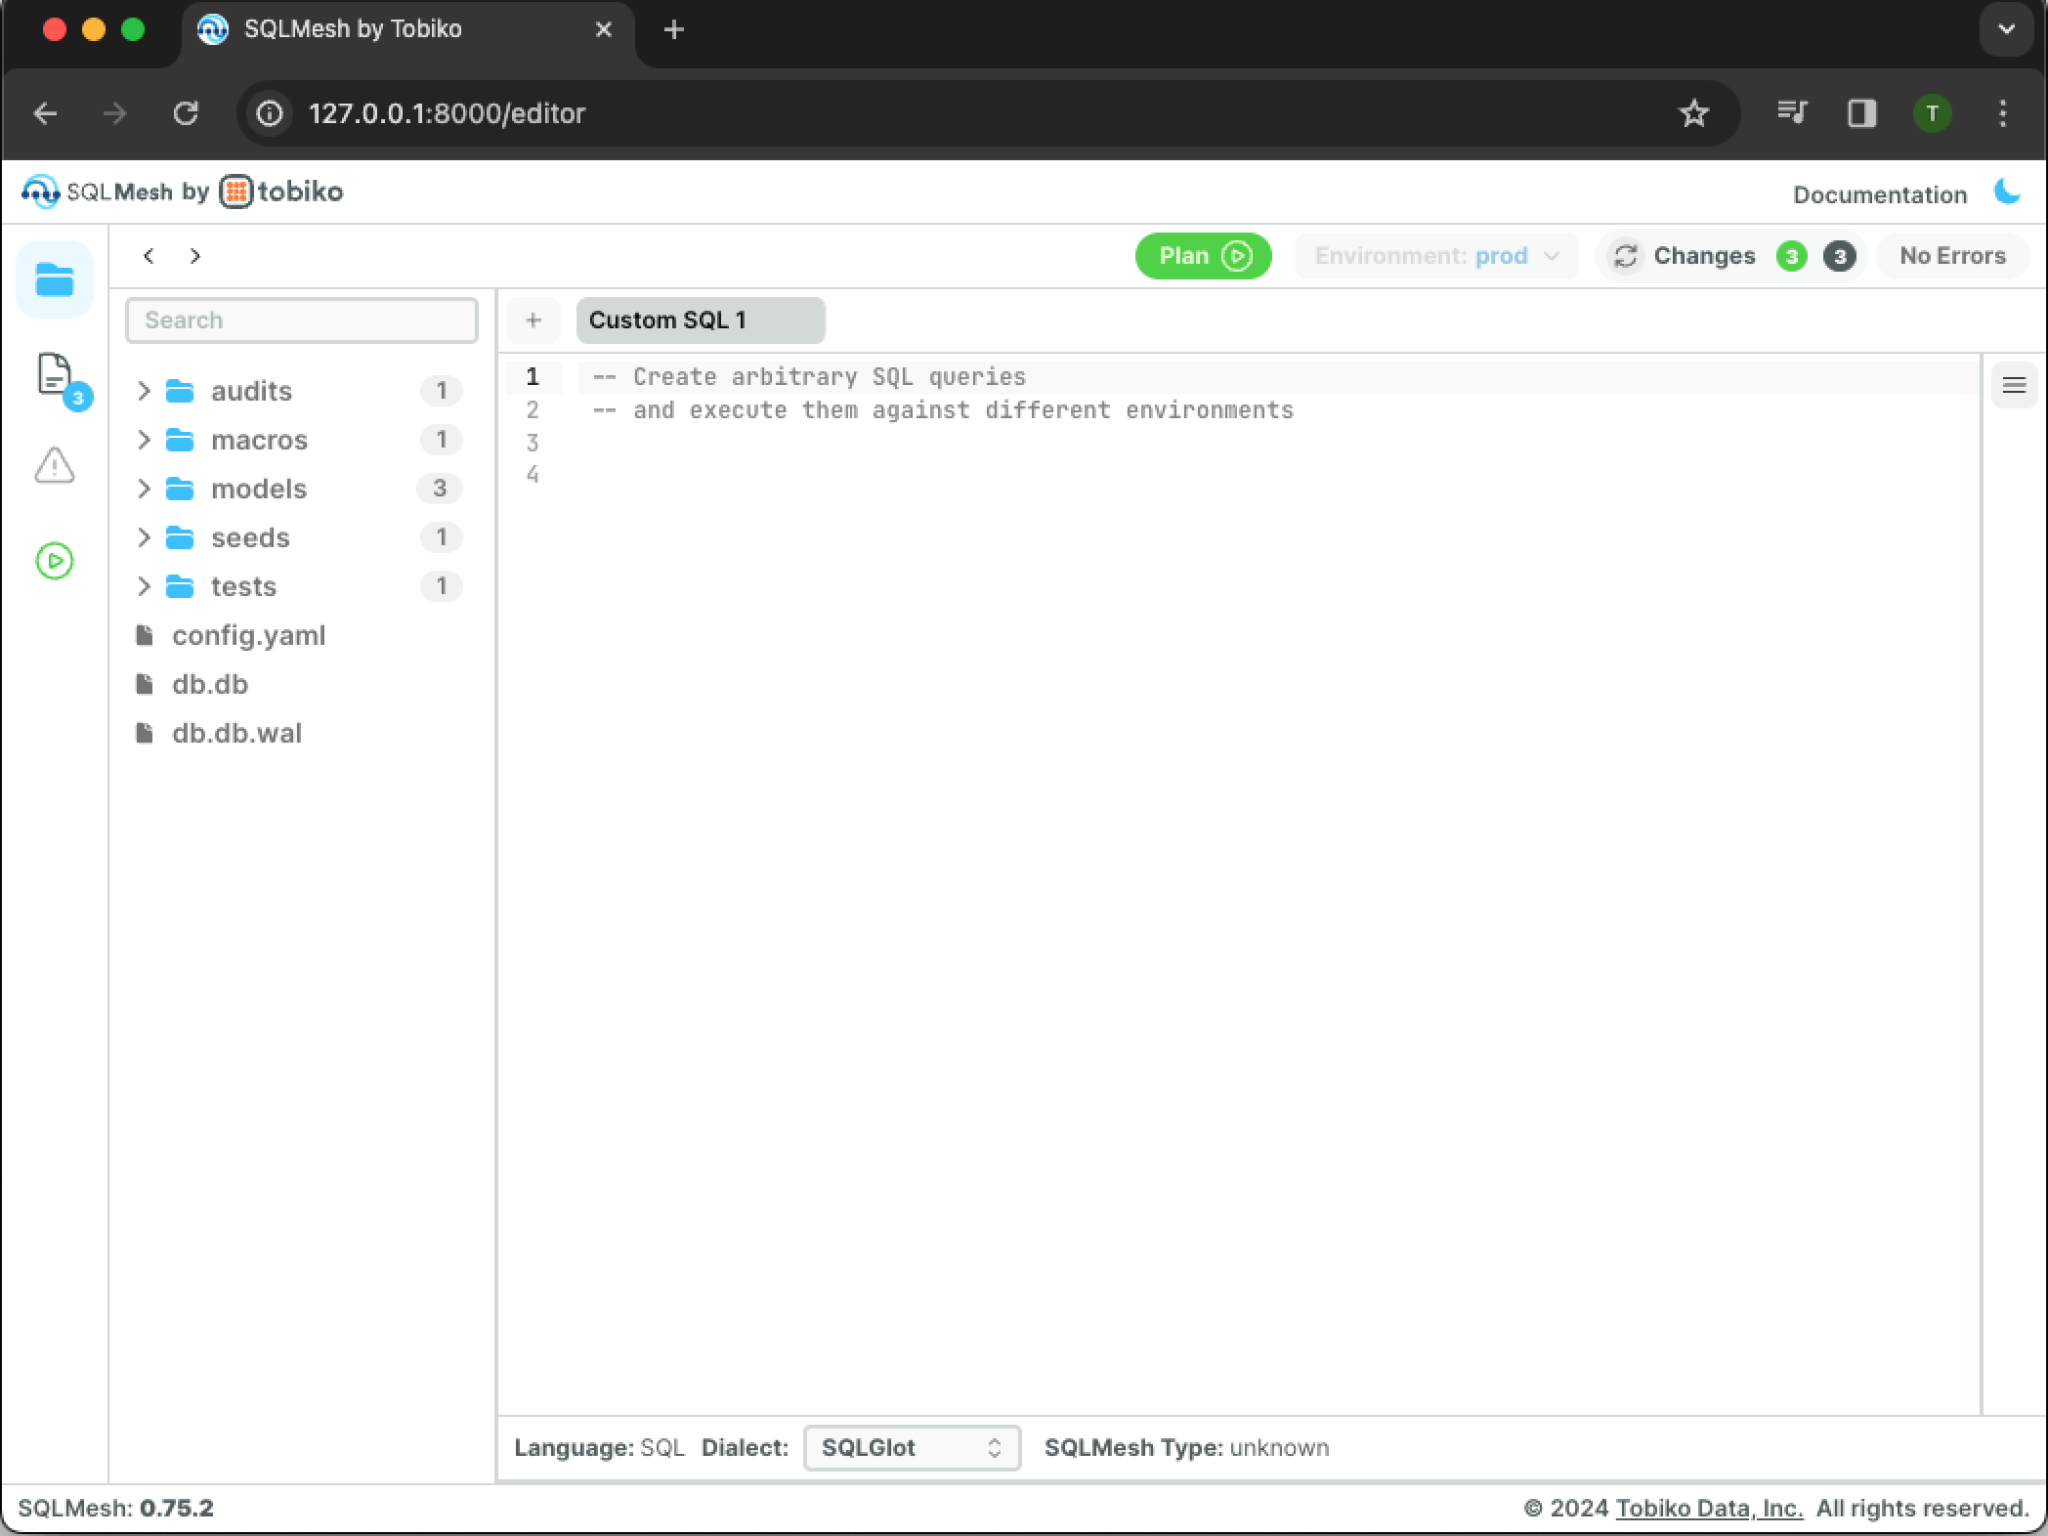Image resolution: width=2048 pixels, height=1536 pixels.
Task: Toggle dark mode moon icon
Action: click(x=2007, y=192)
